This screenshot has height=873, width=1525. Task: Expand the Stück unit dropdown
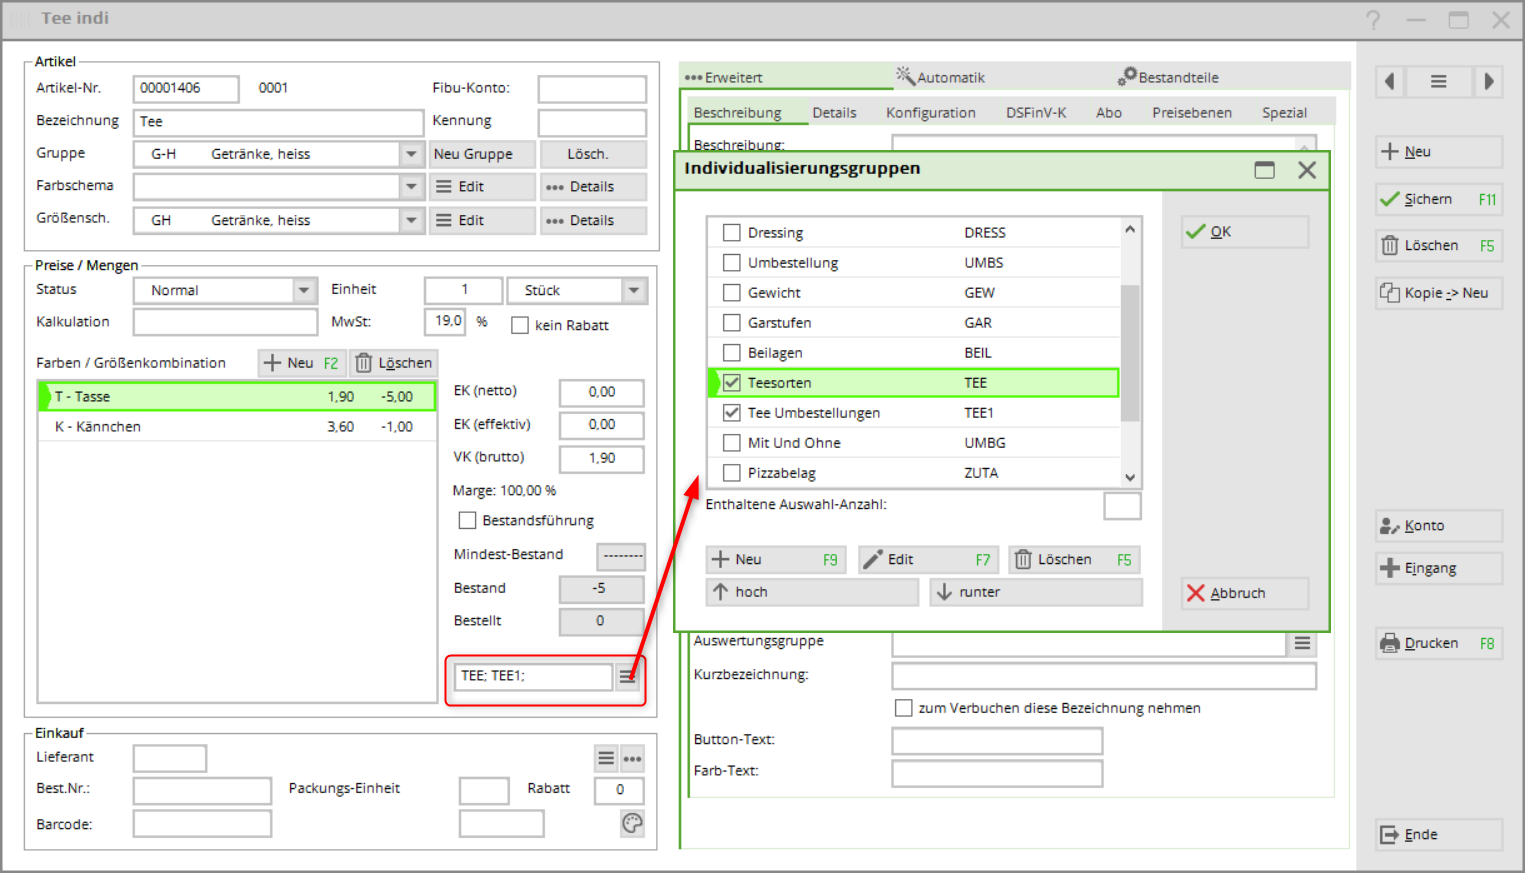click(x=634, y=290)
